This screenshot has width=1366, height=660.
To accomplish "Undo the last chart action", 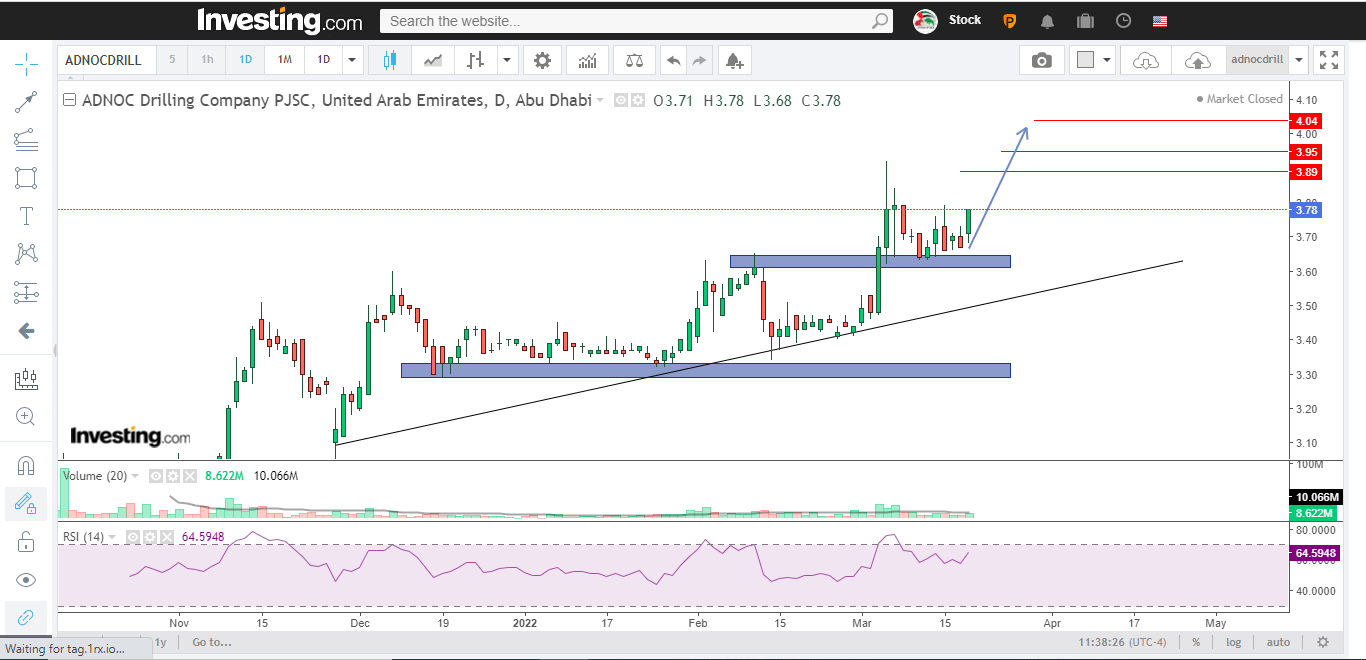I will coord(673,60).
